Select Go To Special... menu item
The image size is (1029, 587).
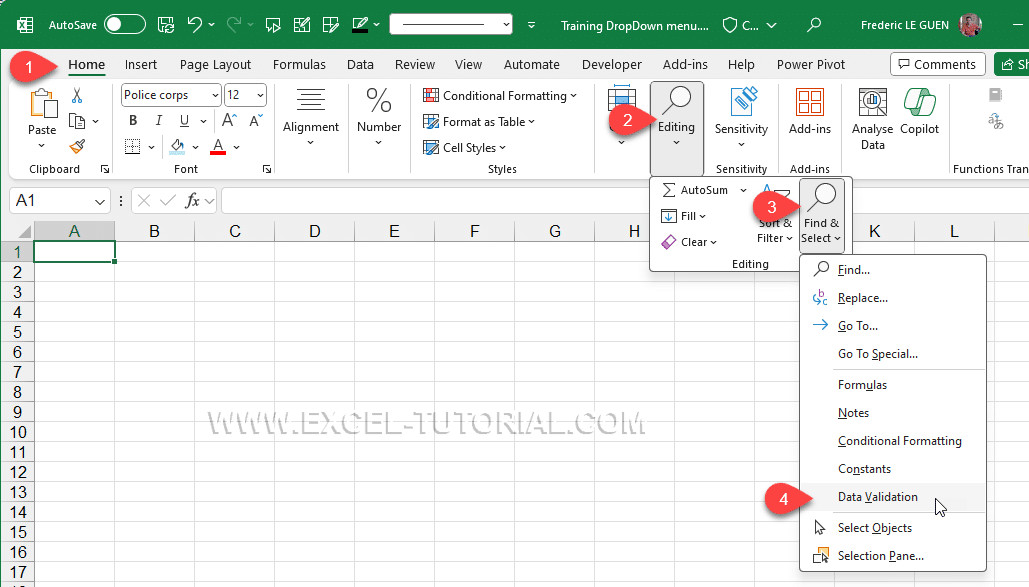pos(892,354)
